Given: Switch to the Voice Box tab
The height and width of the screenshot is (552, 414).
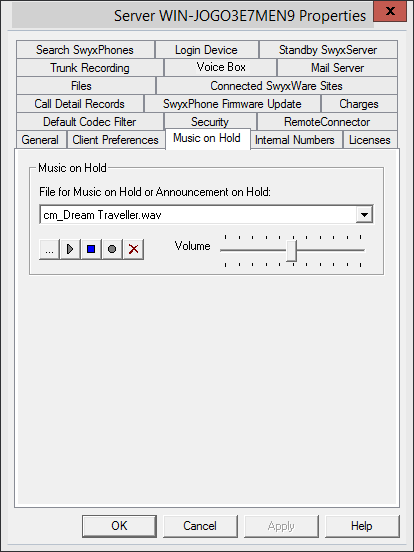Looking at the screenshot, I should 221,68.
